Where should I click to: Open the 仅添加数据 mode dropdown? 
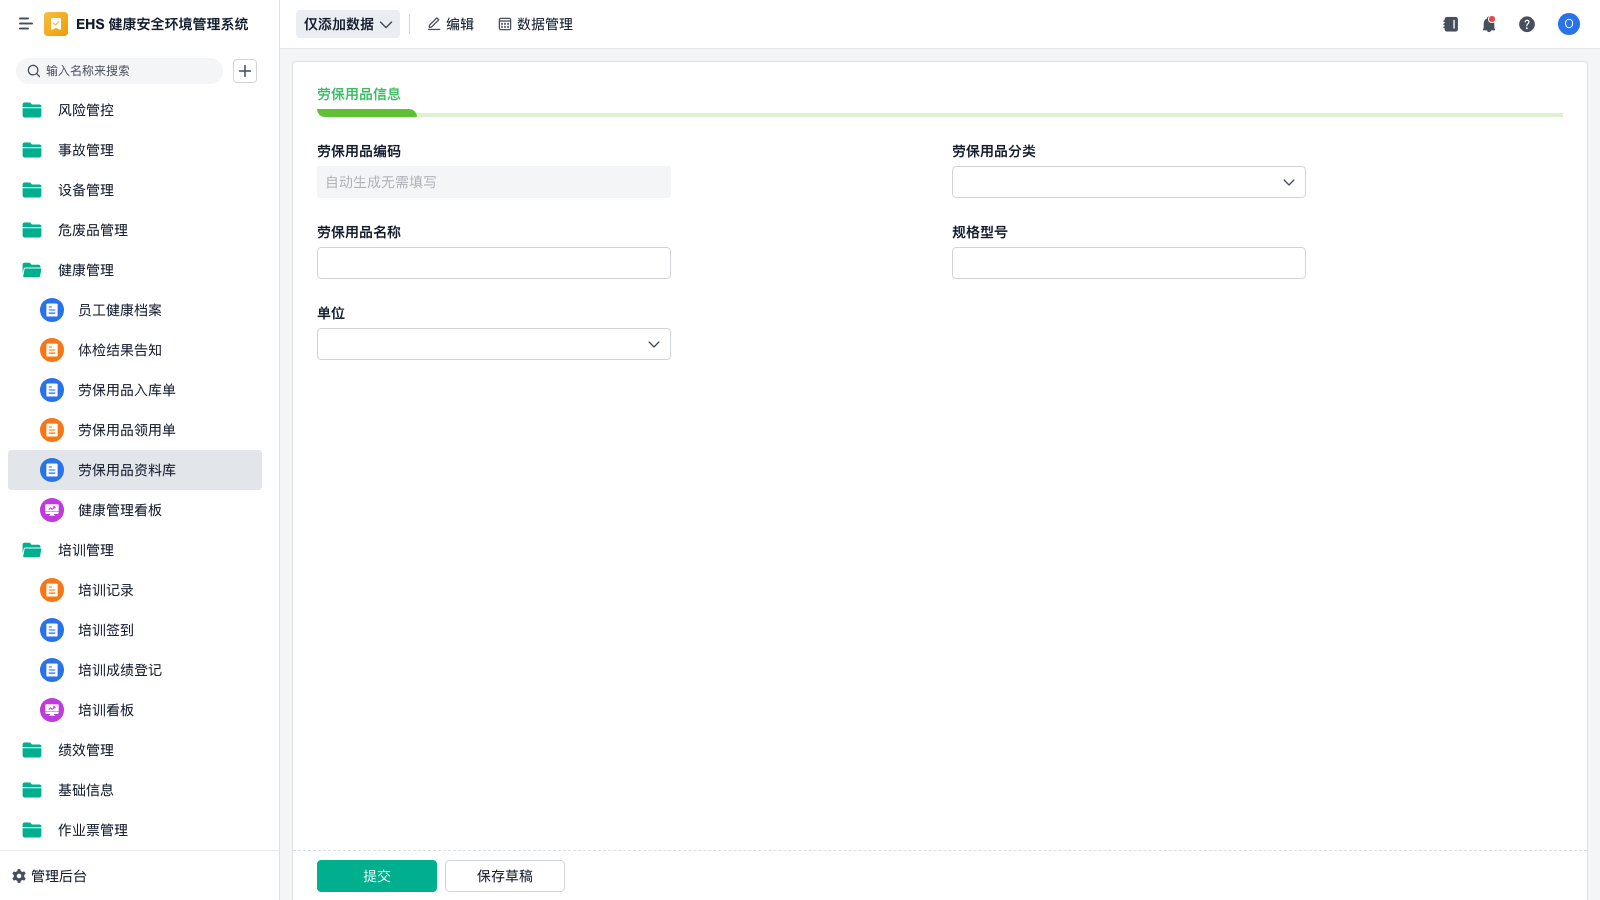tap(347, 24)
